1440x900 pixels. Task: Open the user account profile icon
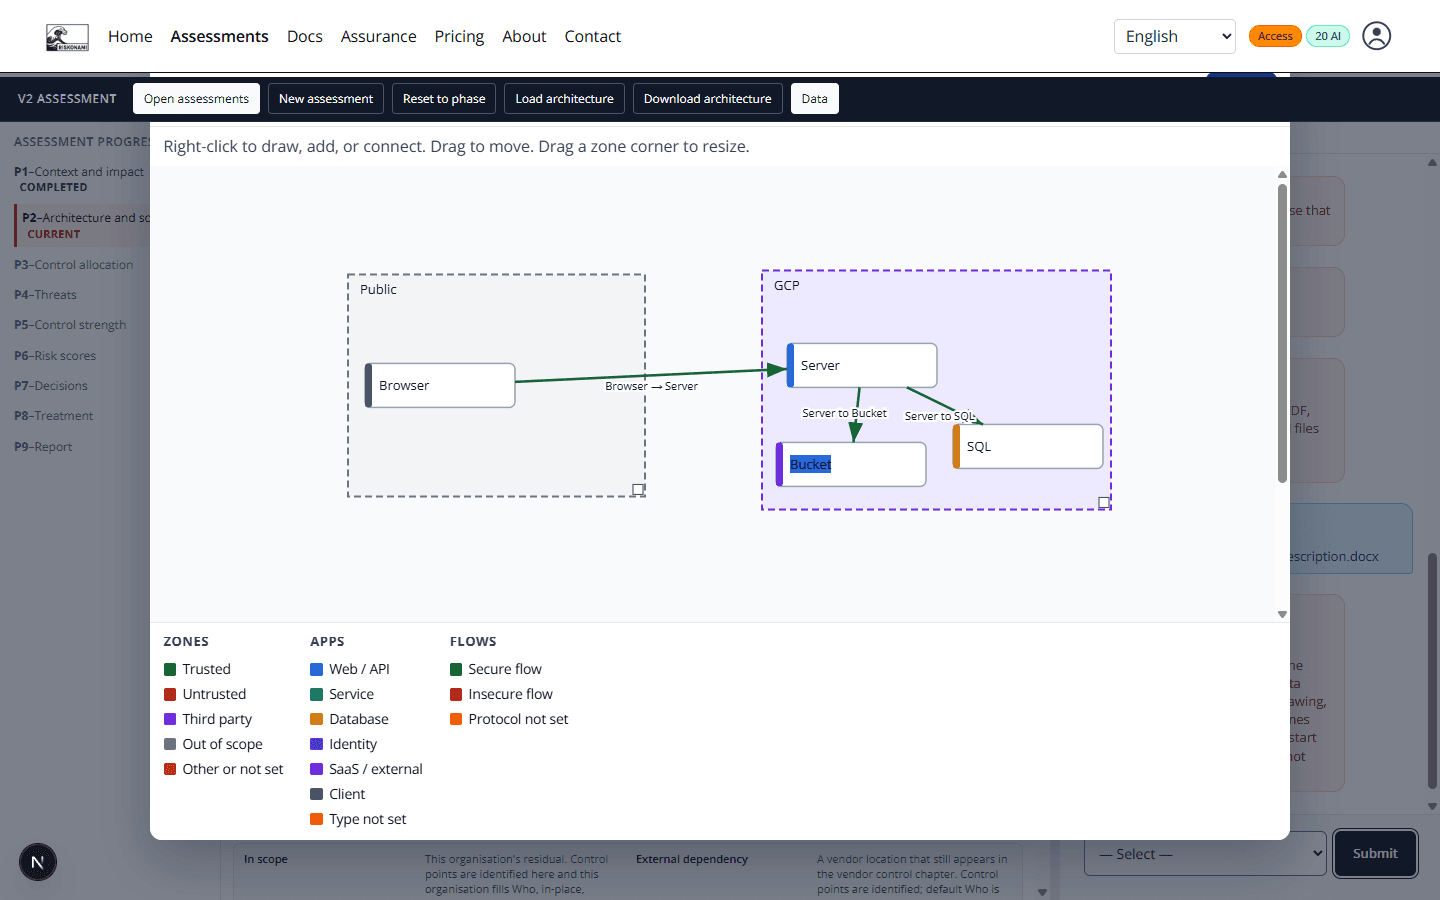[x=1377, y=36]
